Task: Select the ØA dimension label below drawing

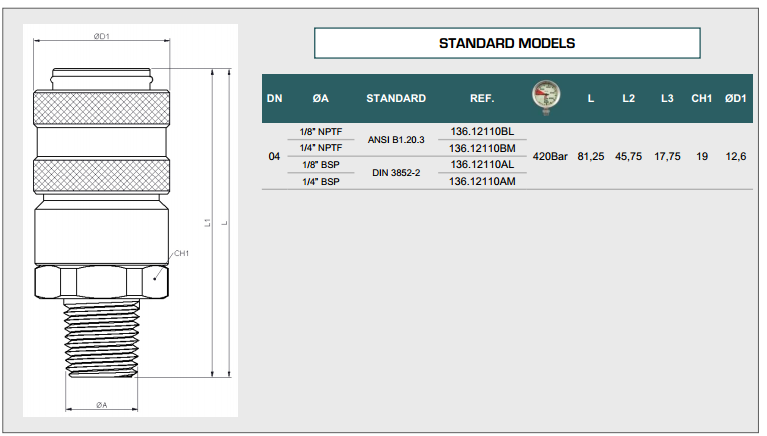Action: (x=102, y=404)
